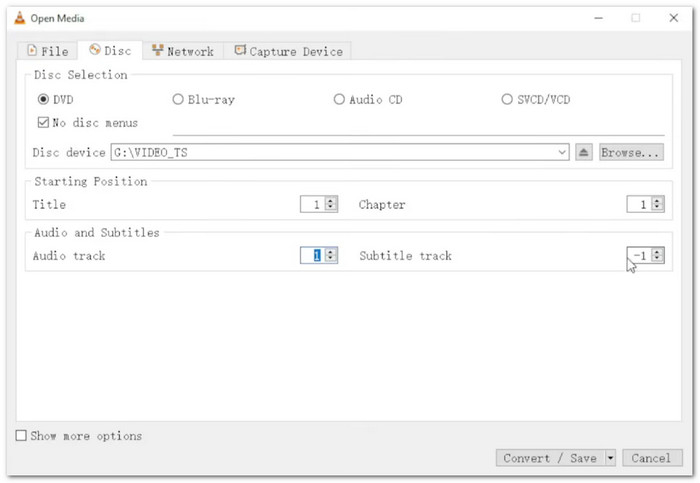Click the Audio track value field
Screen dimensions: 700x483
(x=319, y=255)
